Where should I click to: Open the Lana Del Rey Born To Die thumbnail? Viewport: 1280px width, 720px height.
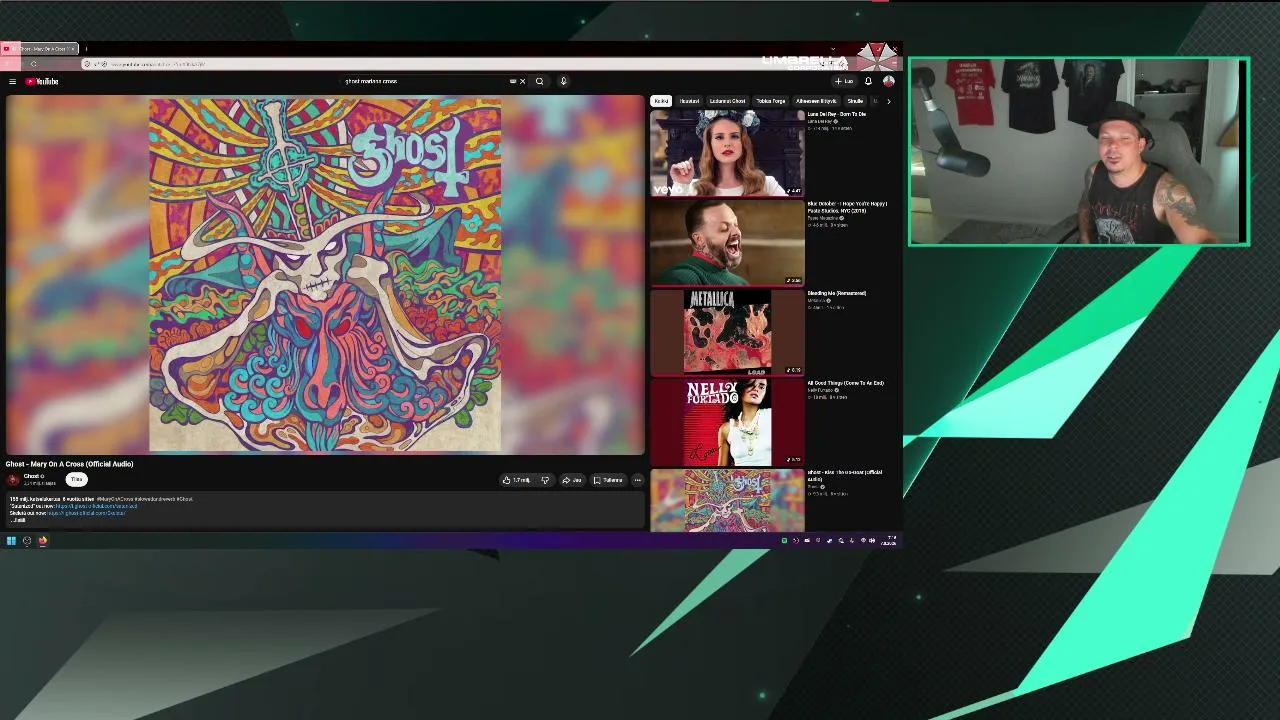[x=727, y=153]
